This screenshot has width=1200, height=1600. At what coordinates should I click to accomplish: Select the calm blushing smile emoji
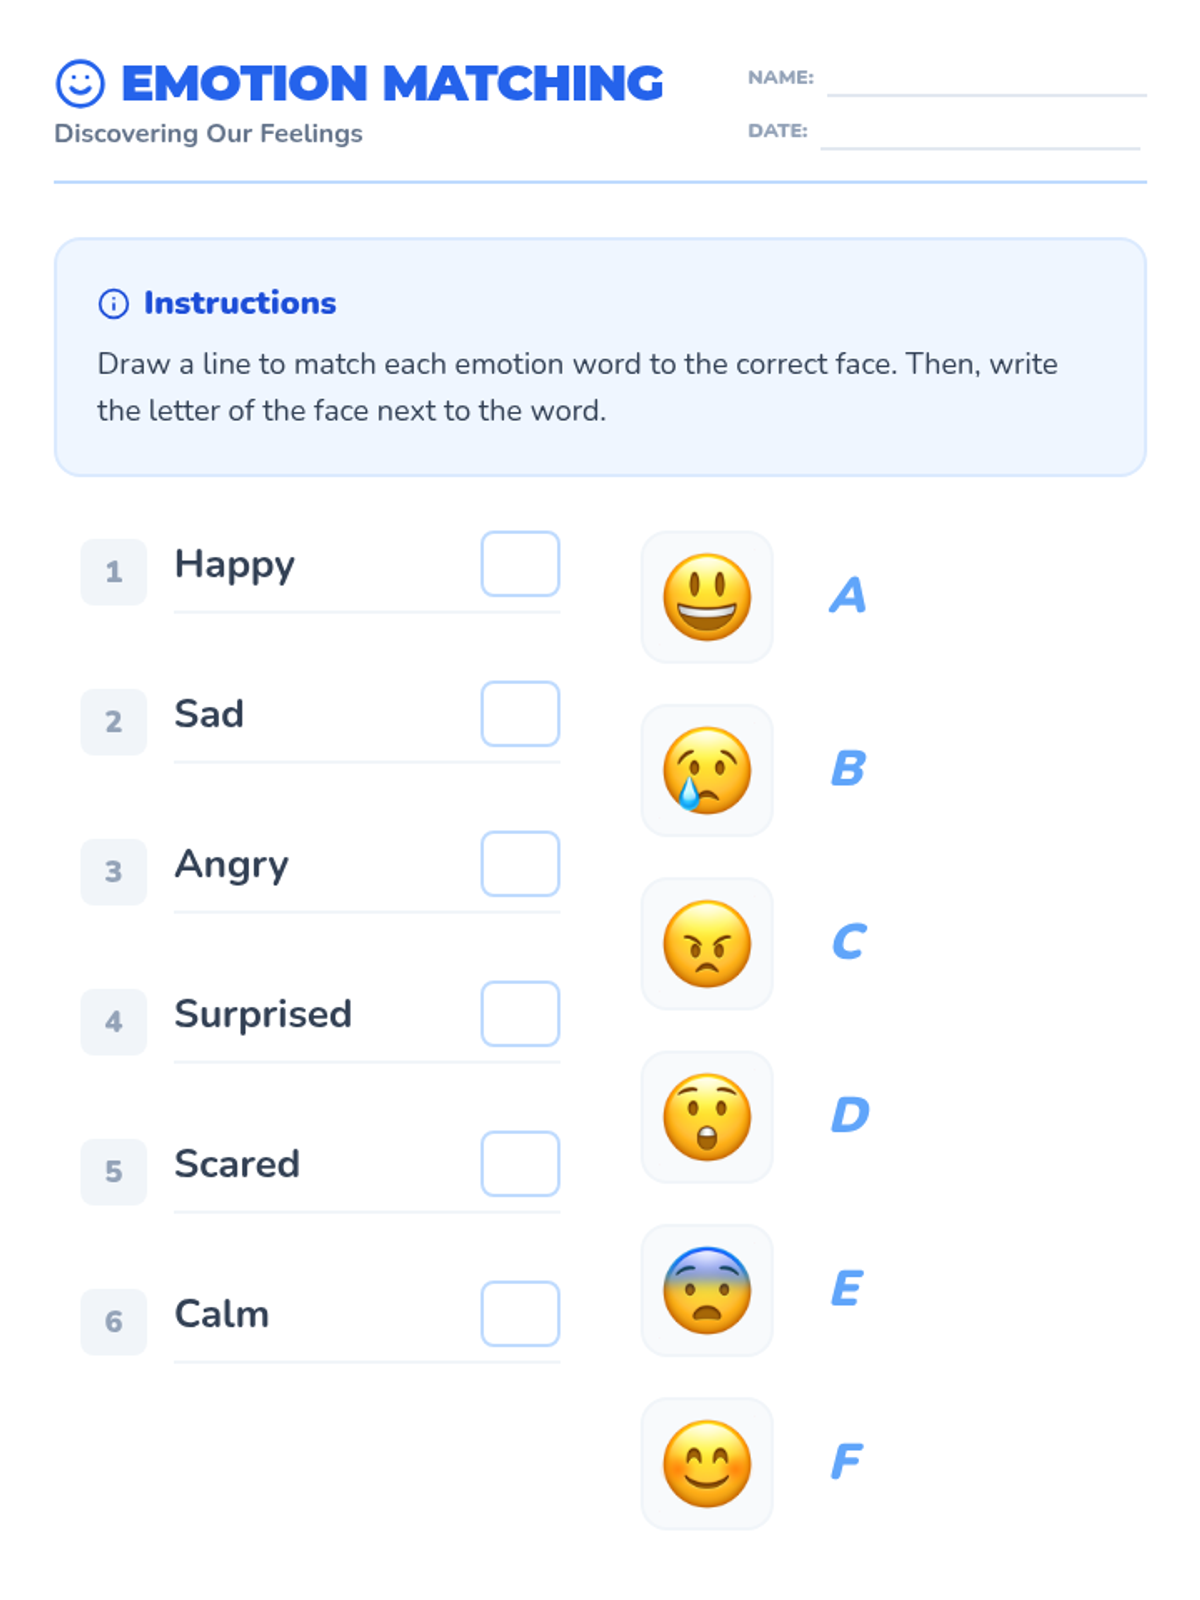(707, 1463)
